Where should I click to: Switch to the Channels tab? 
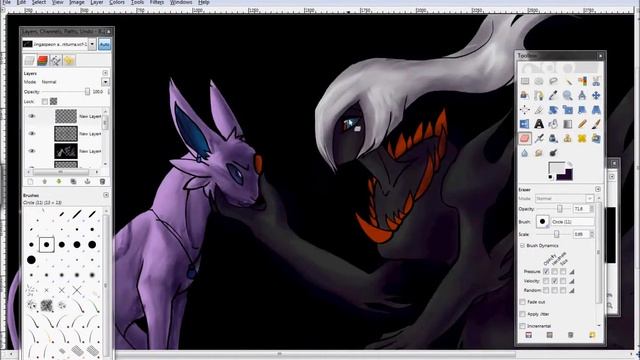(x=43, y=60)
